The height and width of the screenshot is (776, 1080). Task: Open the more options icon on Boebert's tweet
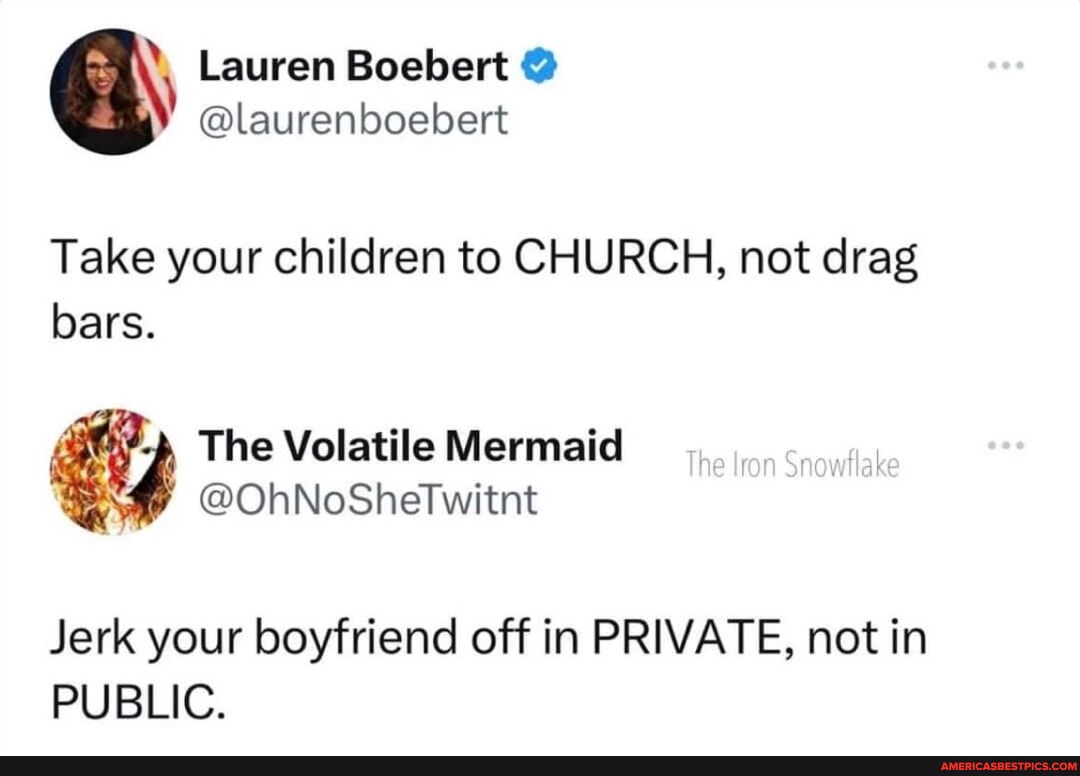tap(1005, 63)
